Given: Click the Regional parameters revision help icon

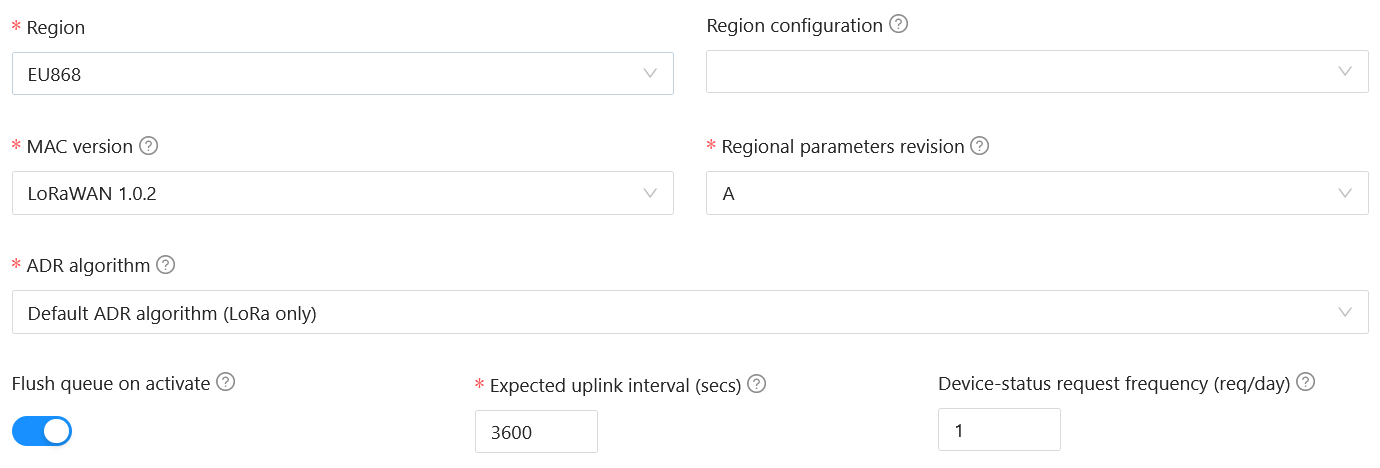Looking at the screenshot, I should (x=980, y=146).
